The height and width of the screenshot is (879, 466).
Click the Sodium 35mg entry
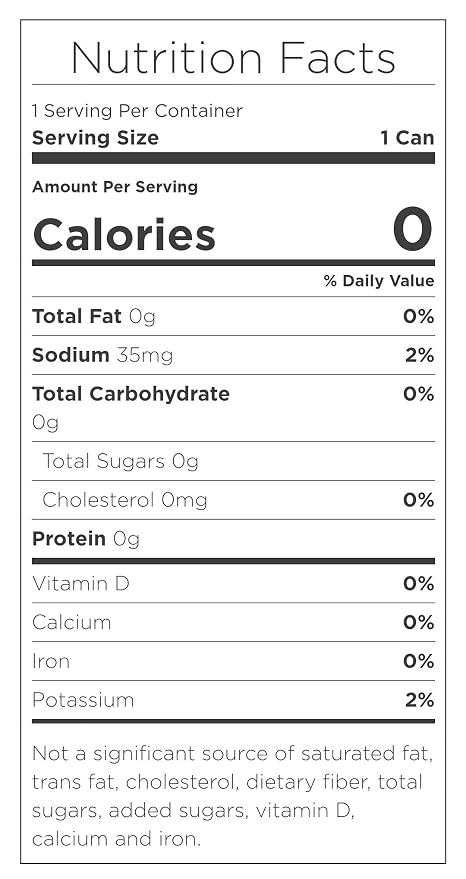(103, 355)
